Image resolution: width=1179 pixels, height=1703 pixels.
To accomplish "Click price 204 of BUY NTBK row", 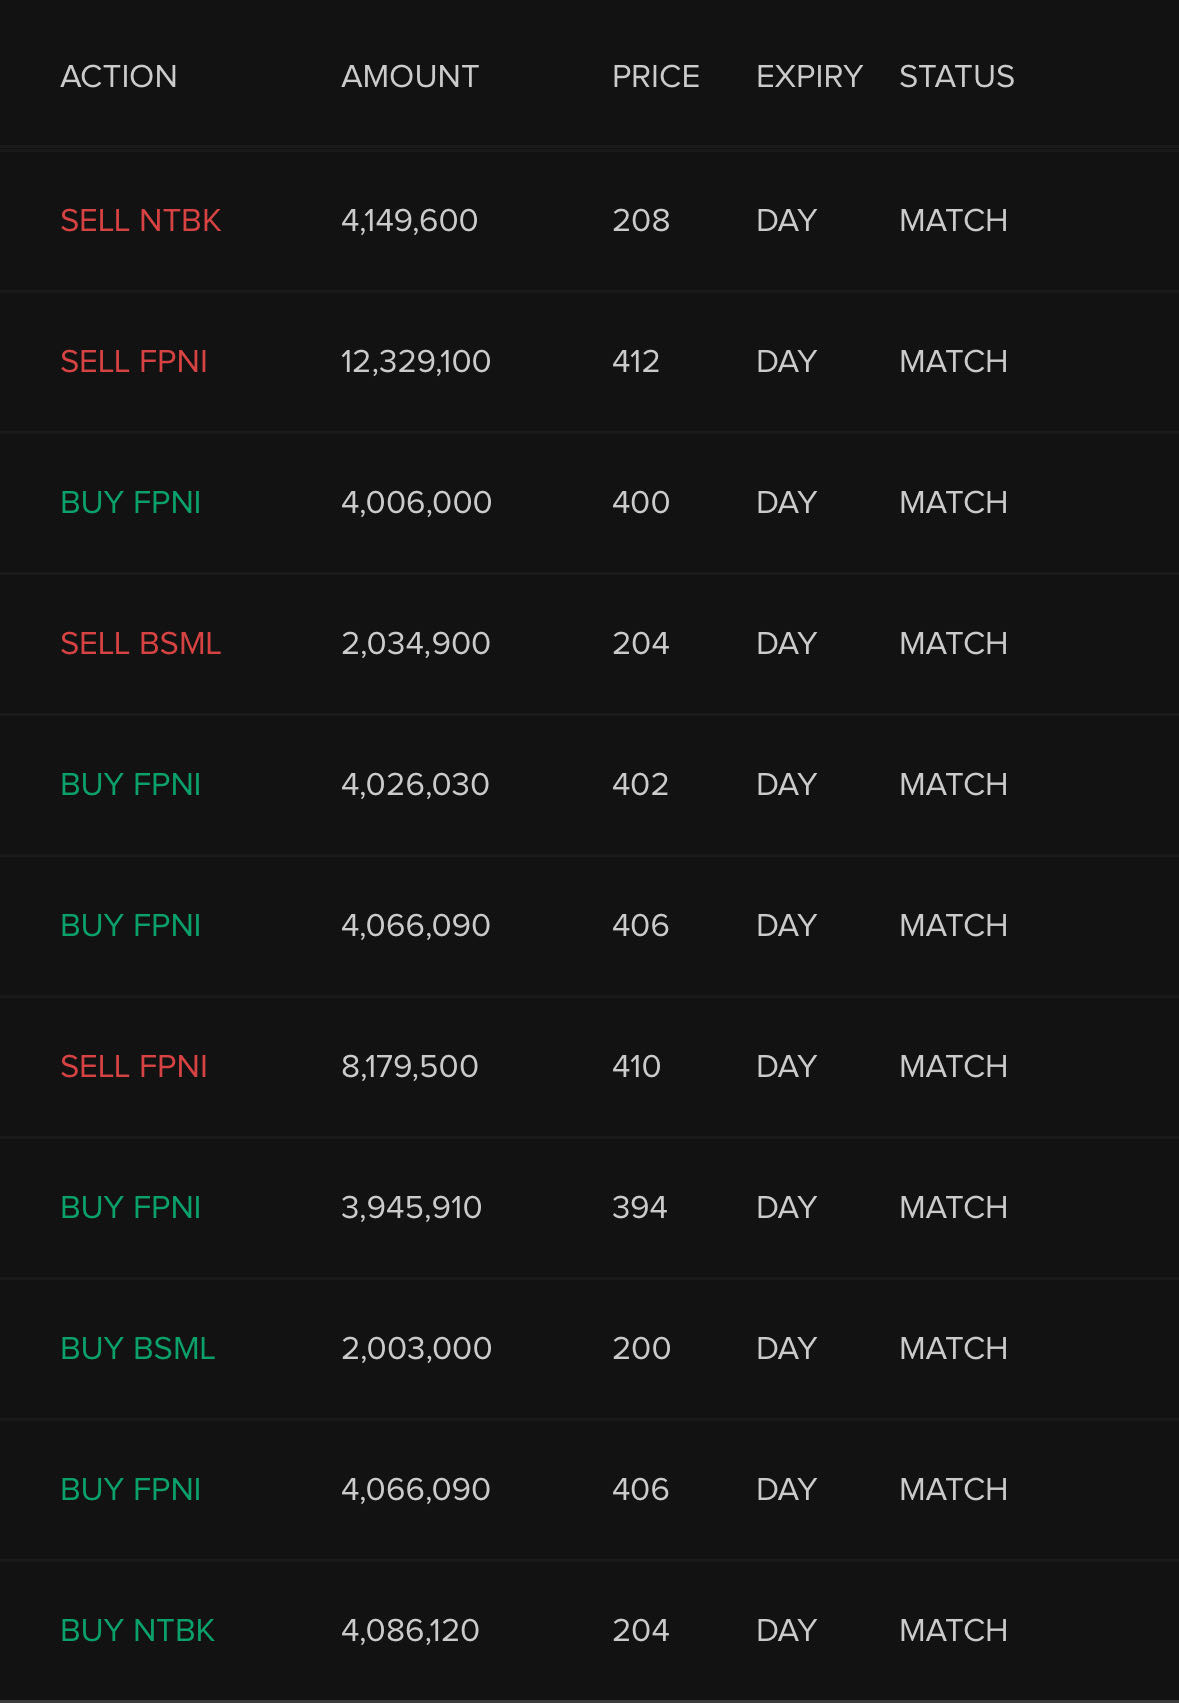I will pyautogui.click(x=640, y=1630).
